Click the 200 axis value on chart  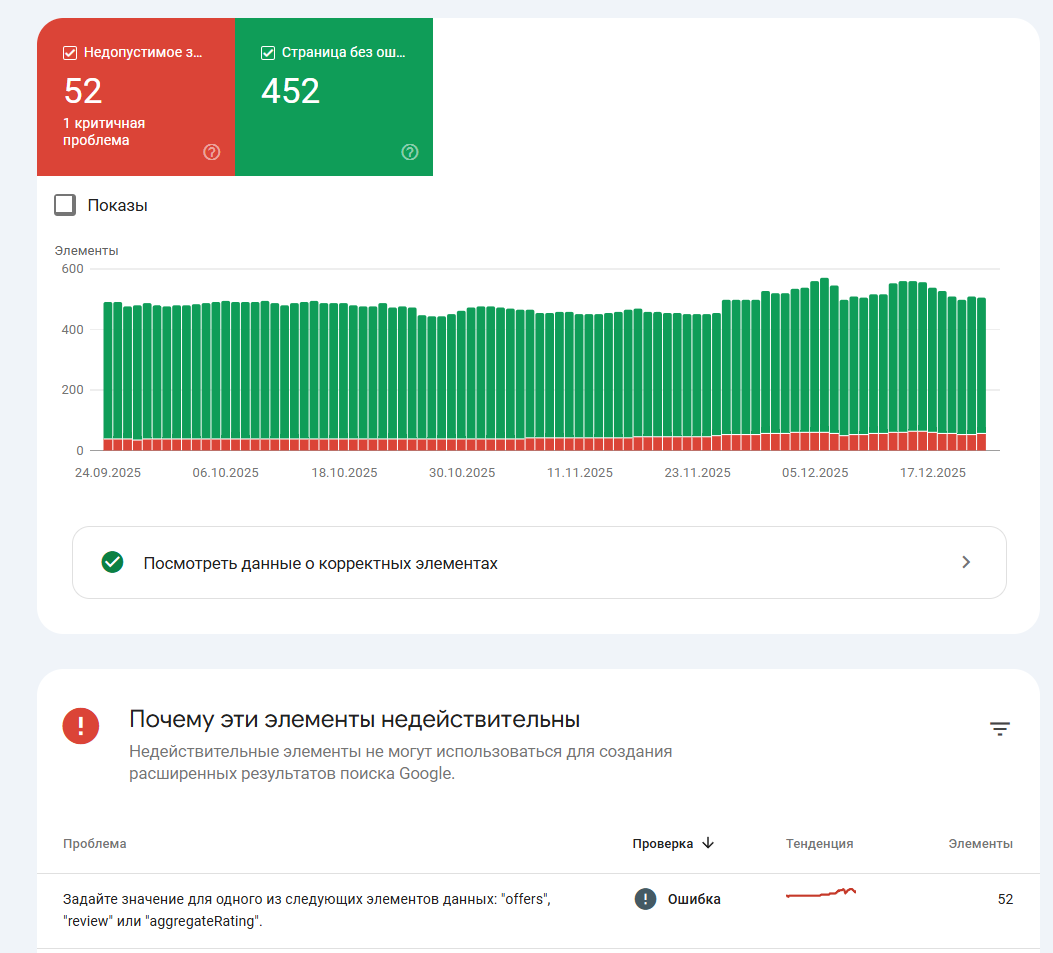73,390
